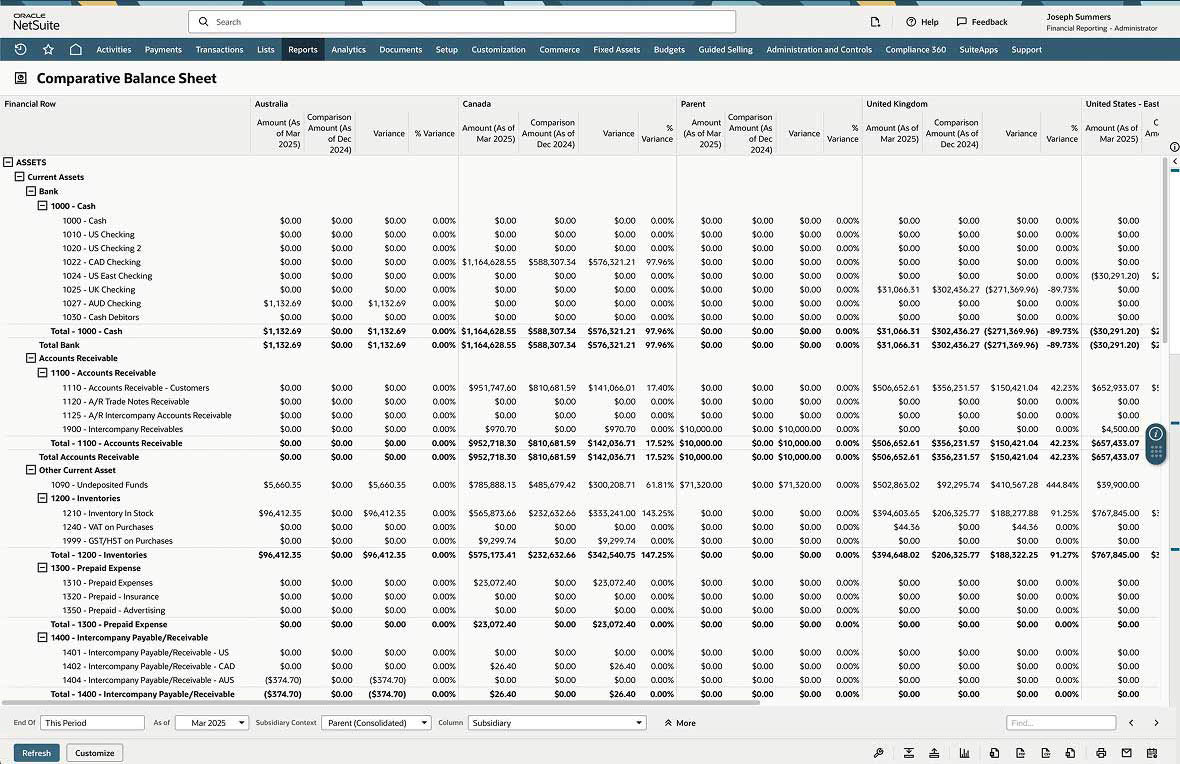Click the Shortcuts star icon
The width and height of the screenshot is (1180, 764).
48,49
